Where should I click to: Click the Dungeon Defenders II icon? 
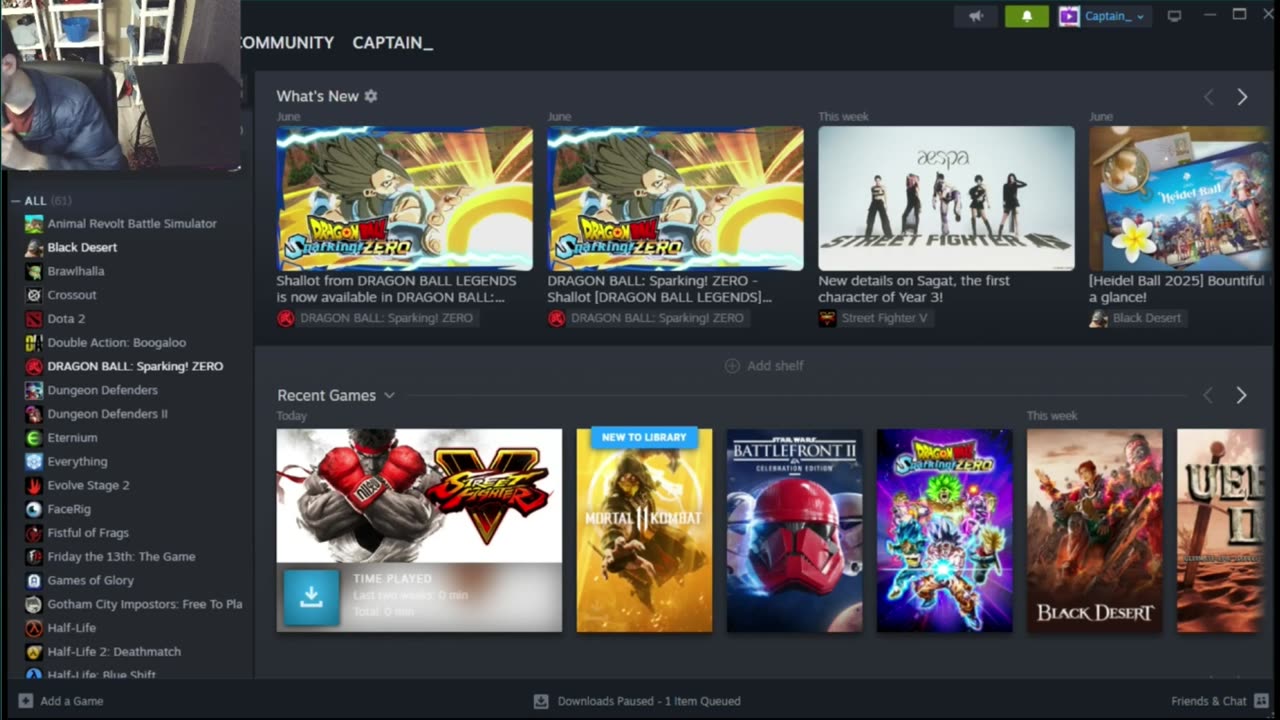tap(34, 414)
